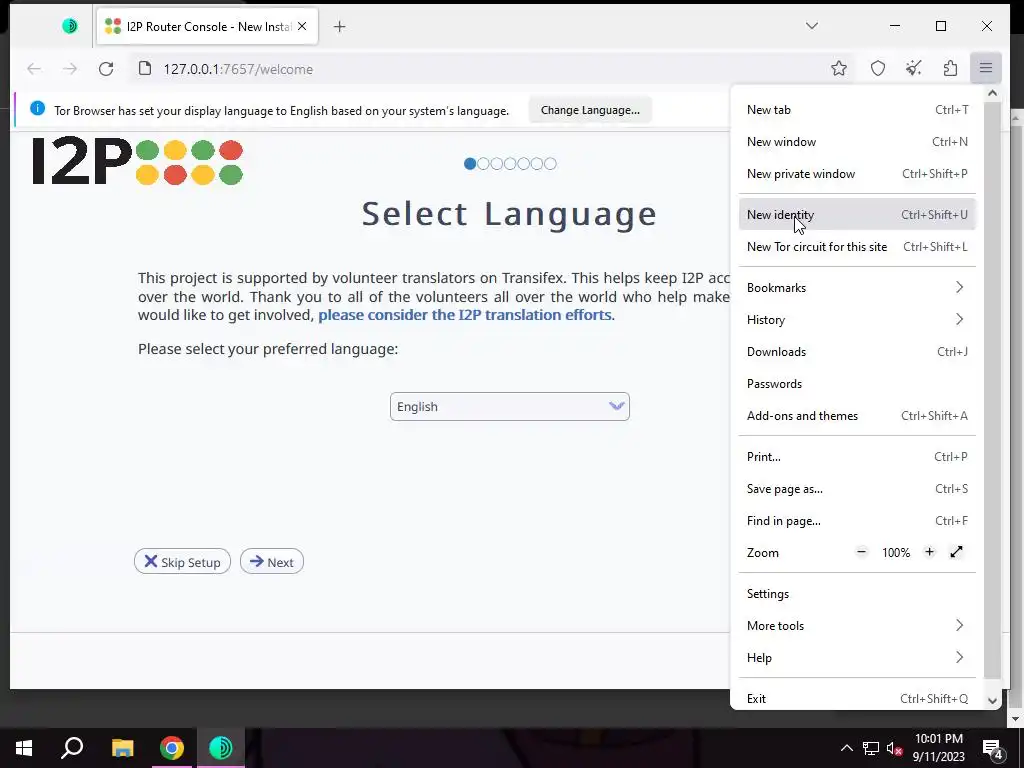This screenshot has height=768, width=1024.
Task: Select New private window menu item
Action: pos(857,174)
